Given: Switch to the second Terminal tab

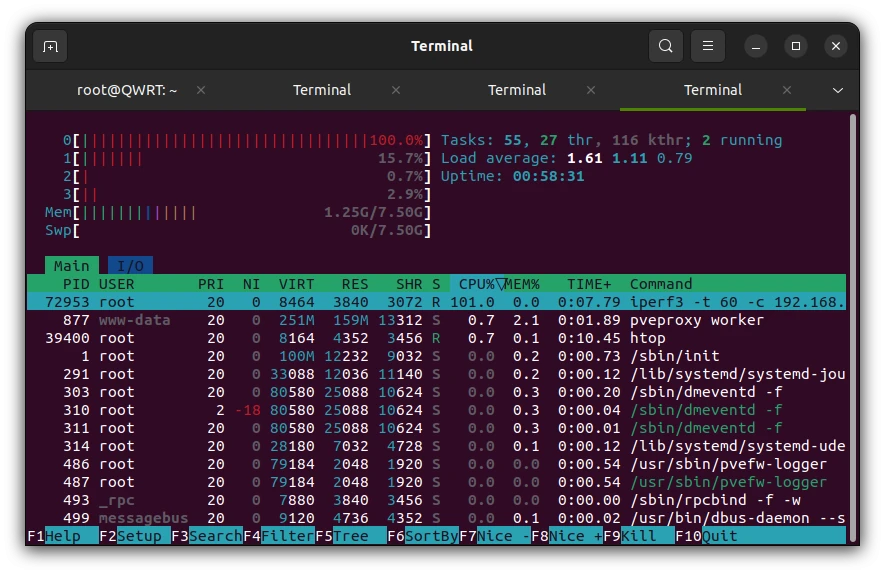Looking at the screenshot, I should point(322,90).
